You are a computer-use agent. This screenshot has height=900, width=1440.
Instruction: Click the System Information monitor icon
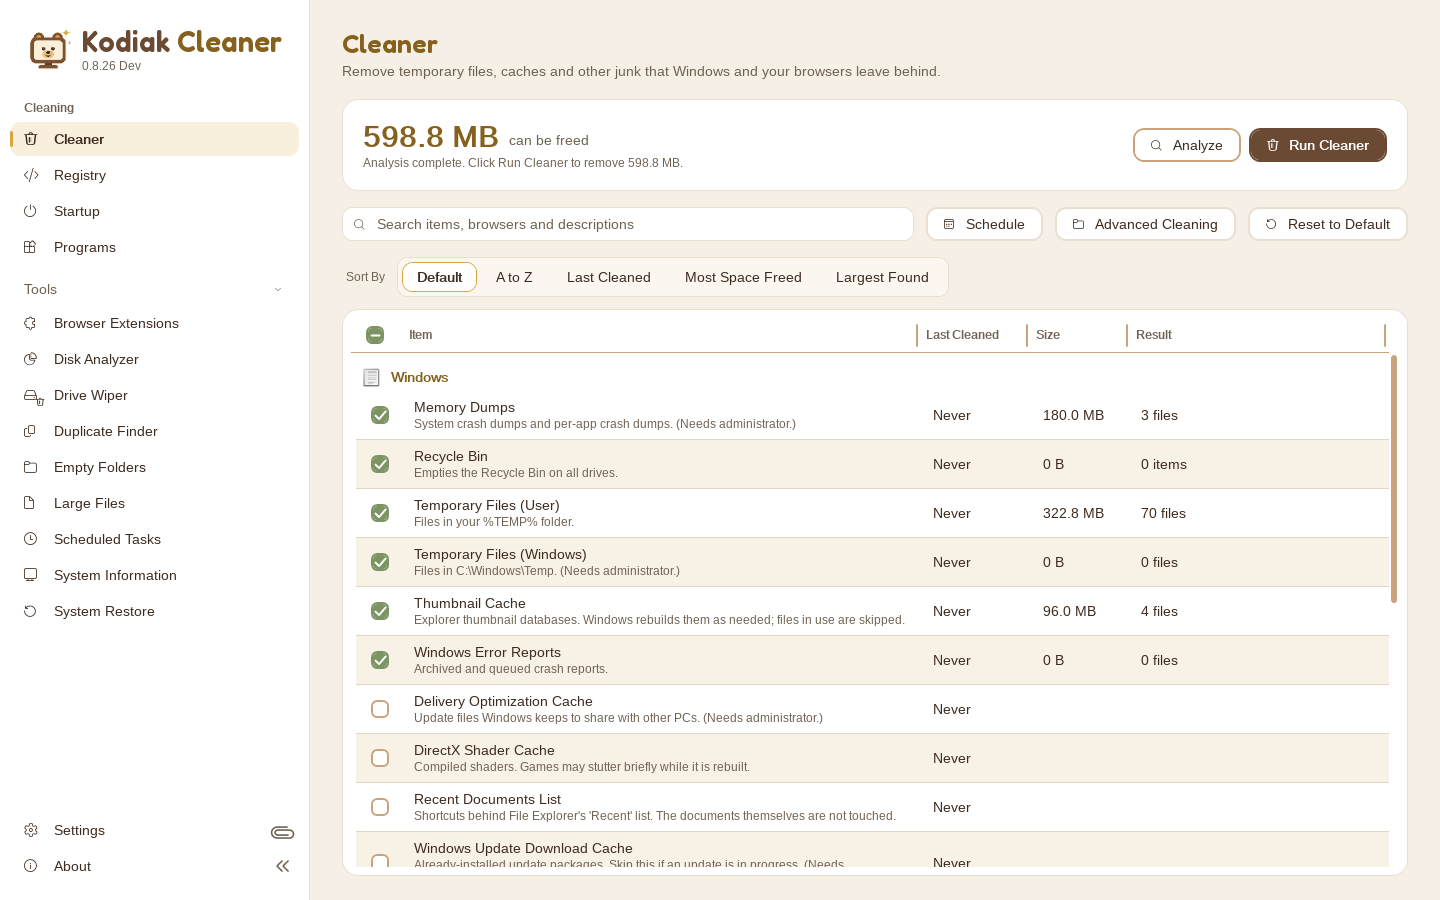(31, 575)
